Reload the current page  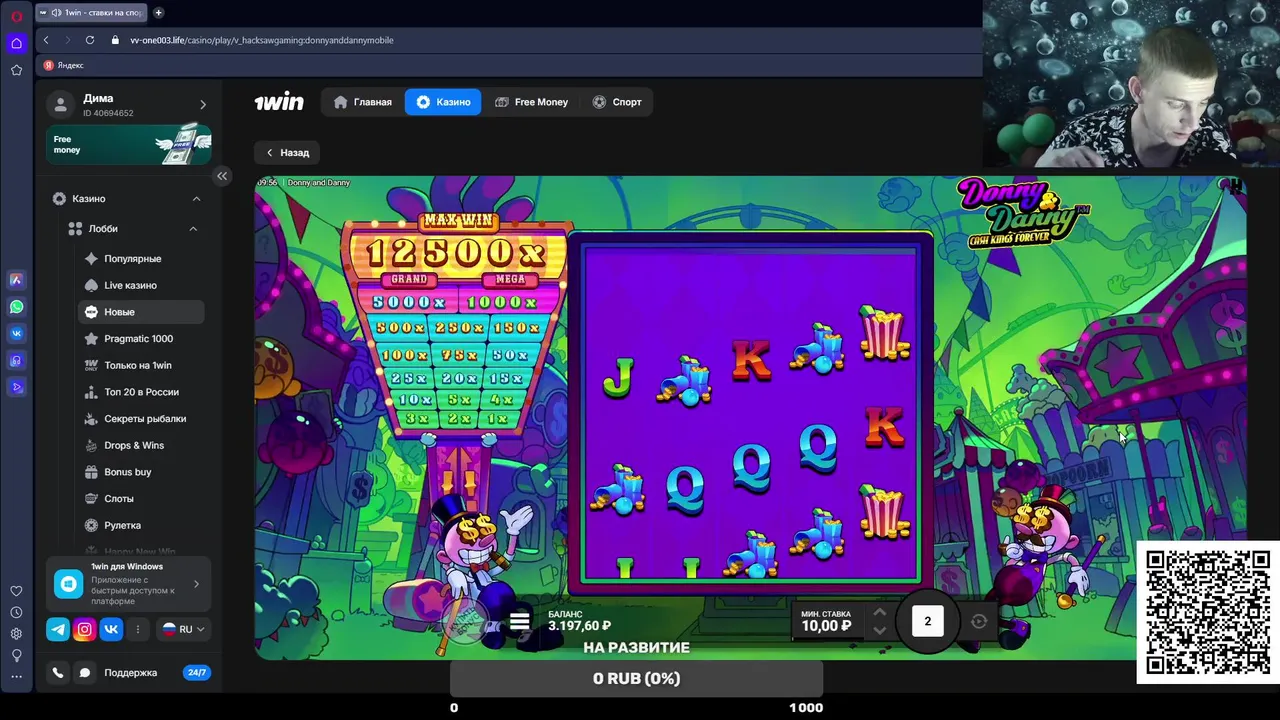[x=90, y=40]
